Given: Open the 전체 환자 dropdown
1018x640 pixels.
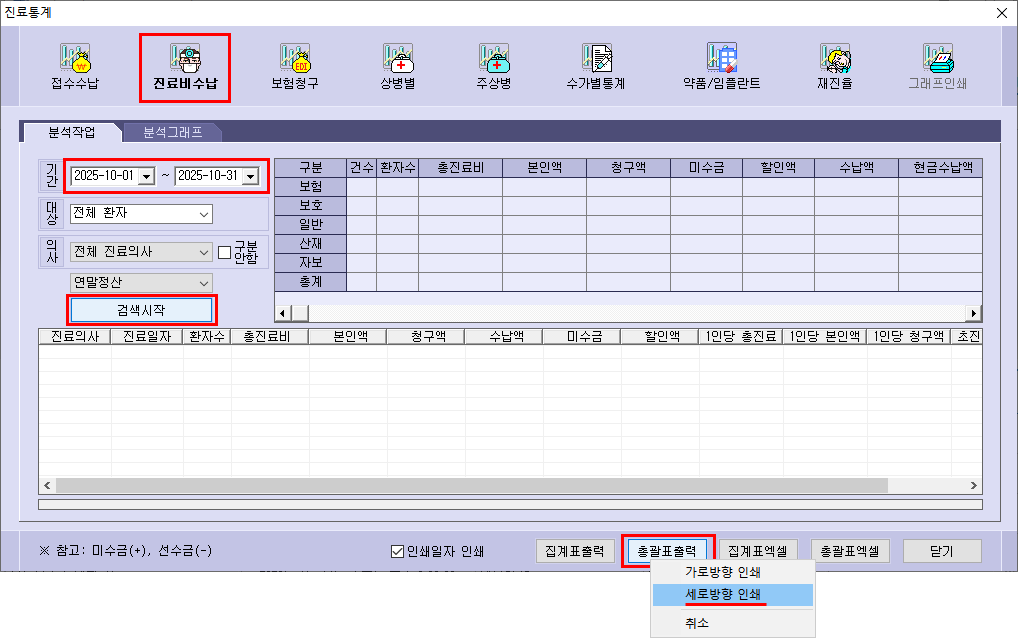Looking at the screenshot, I should point(204,213).
